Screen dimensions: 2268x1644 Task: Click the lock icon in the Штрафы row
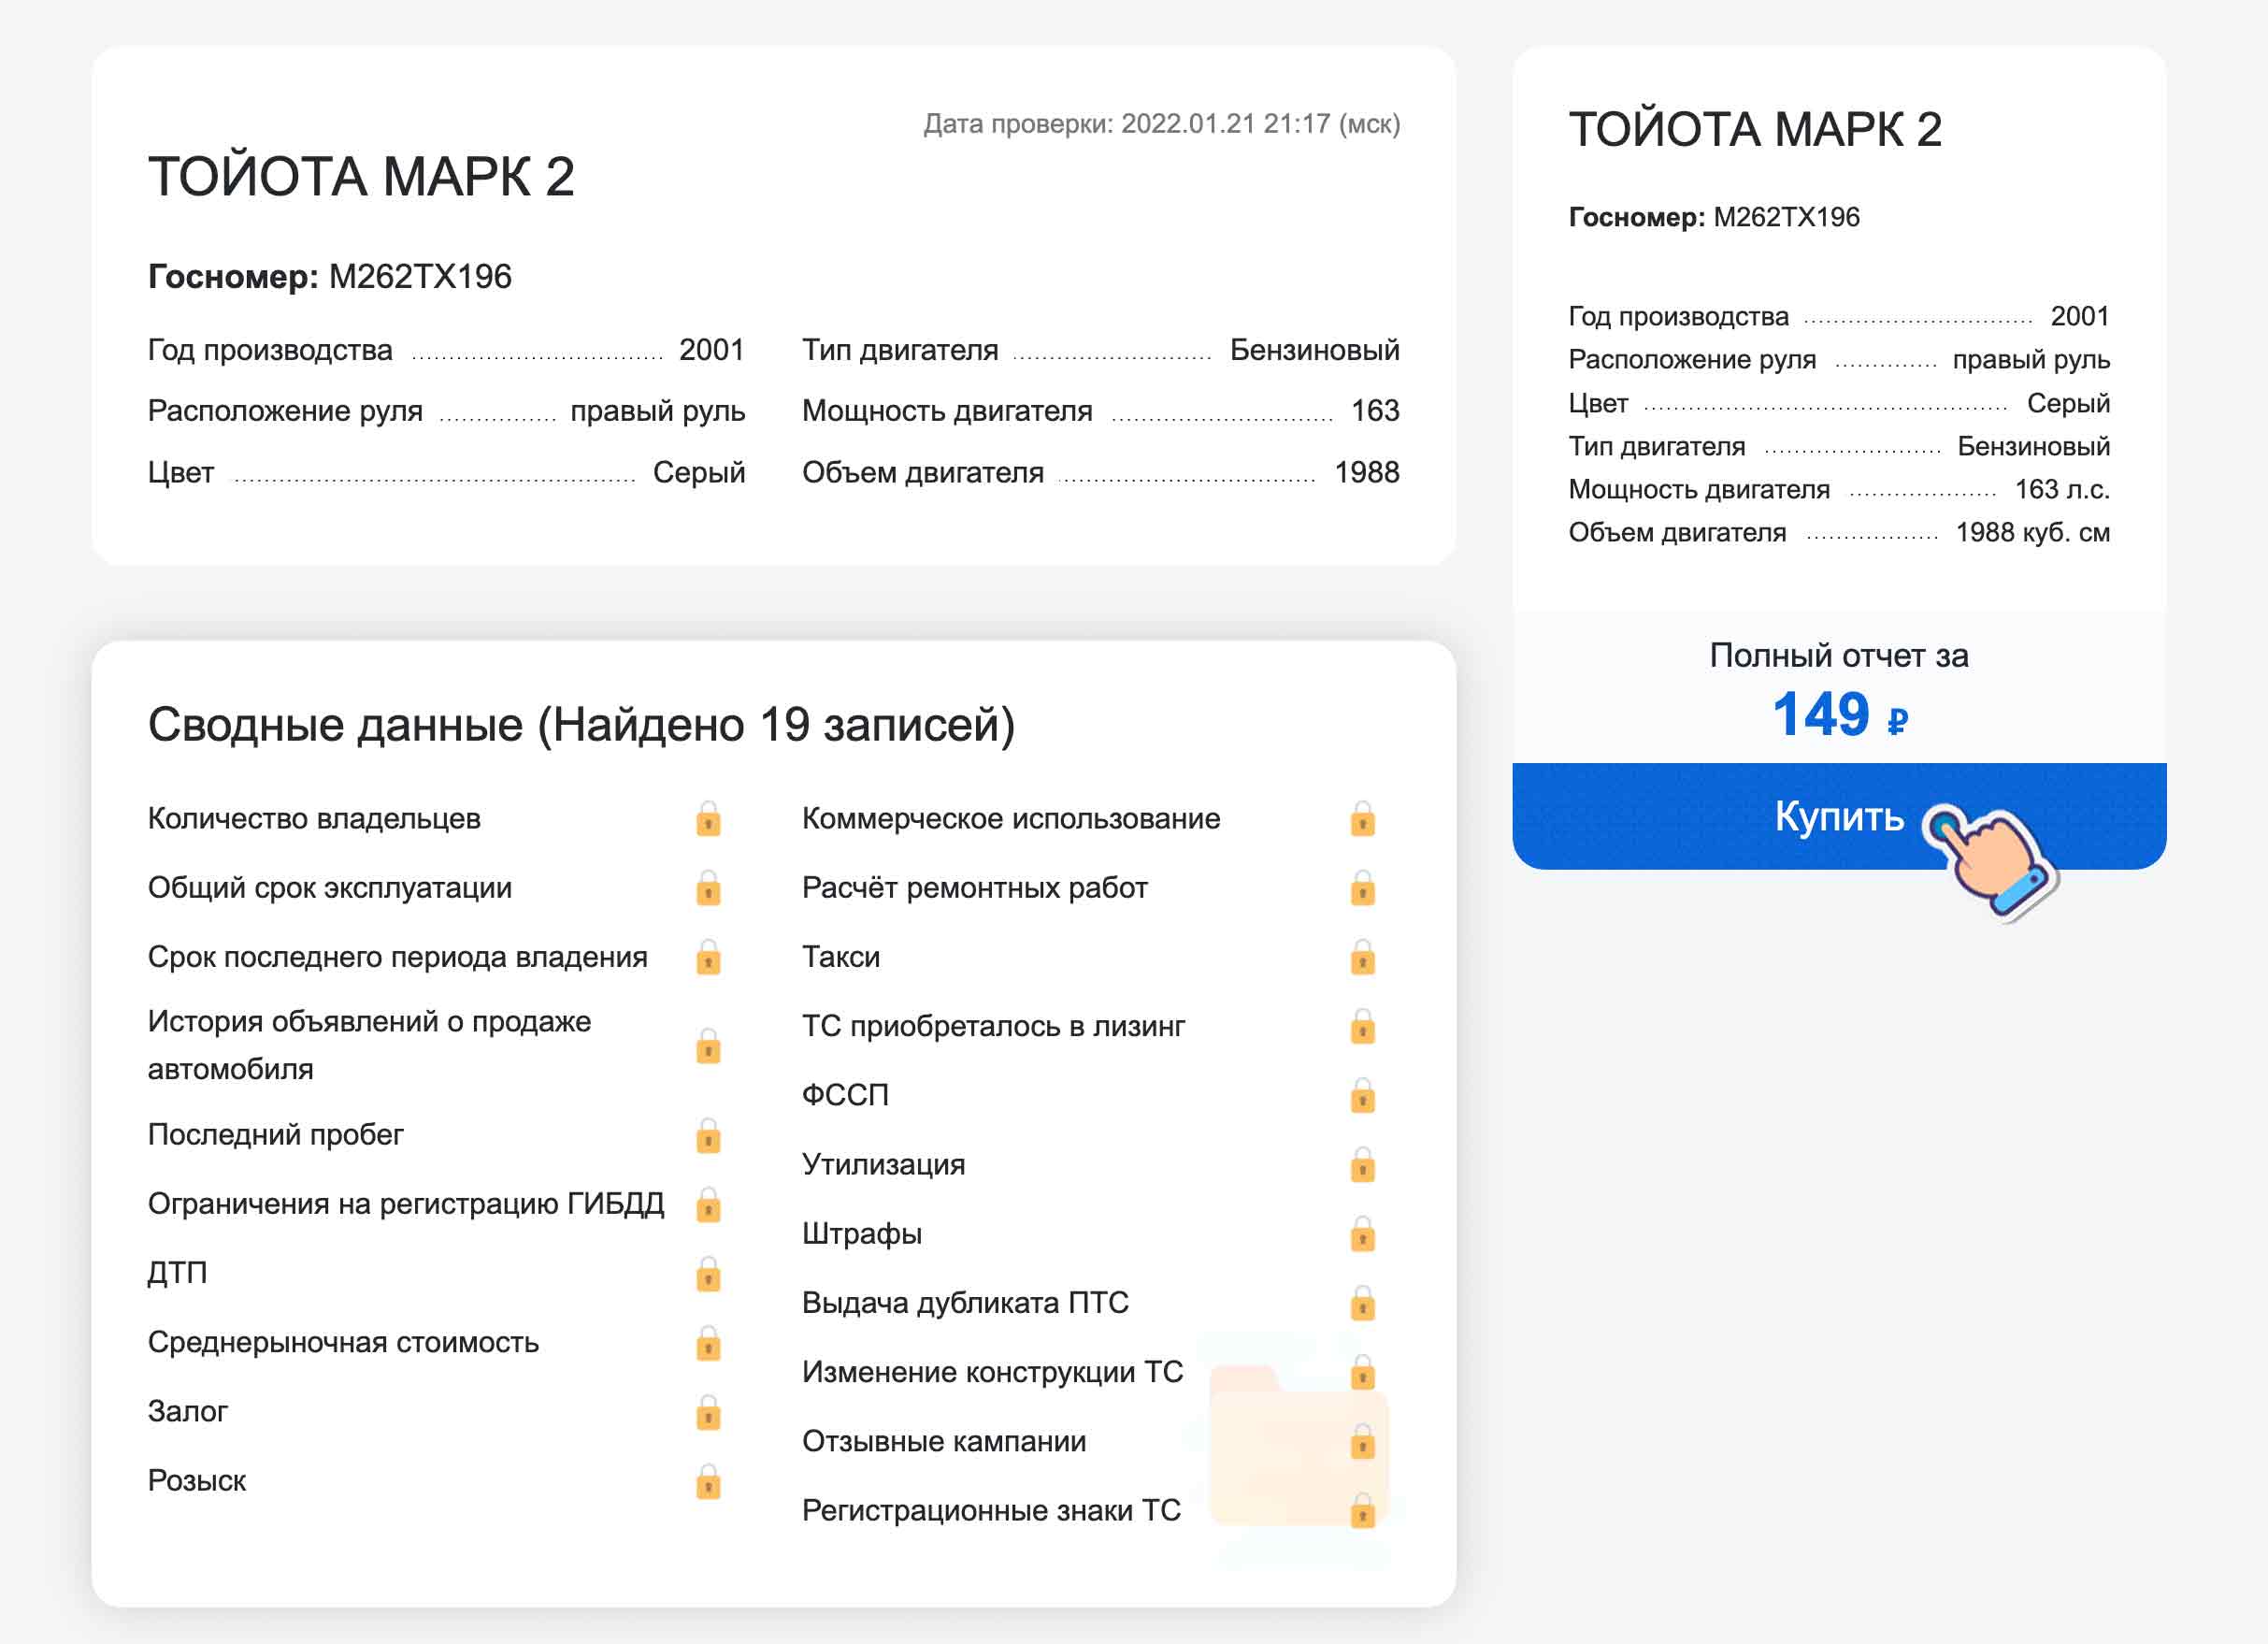[1362, 1234]
